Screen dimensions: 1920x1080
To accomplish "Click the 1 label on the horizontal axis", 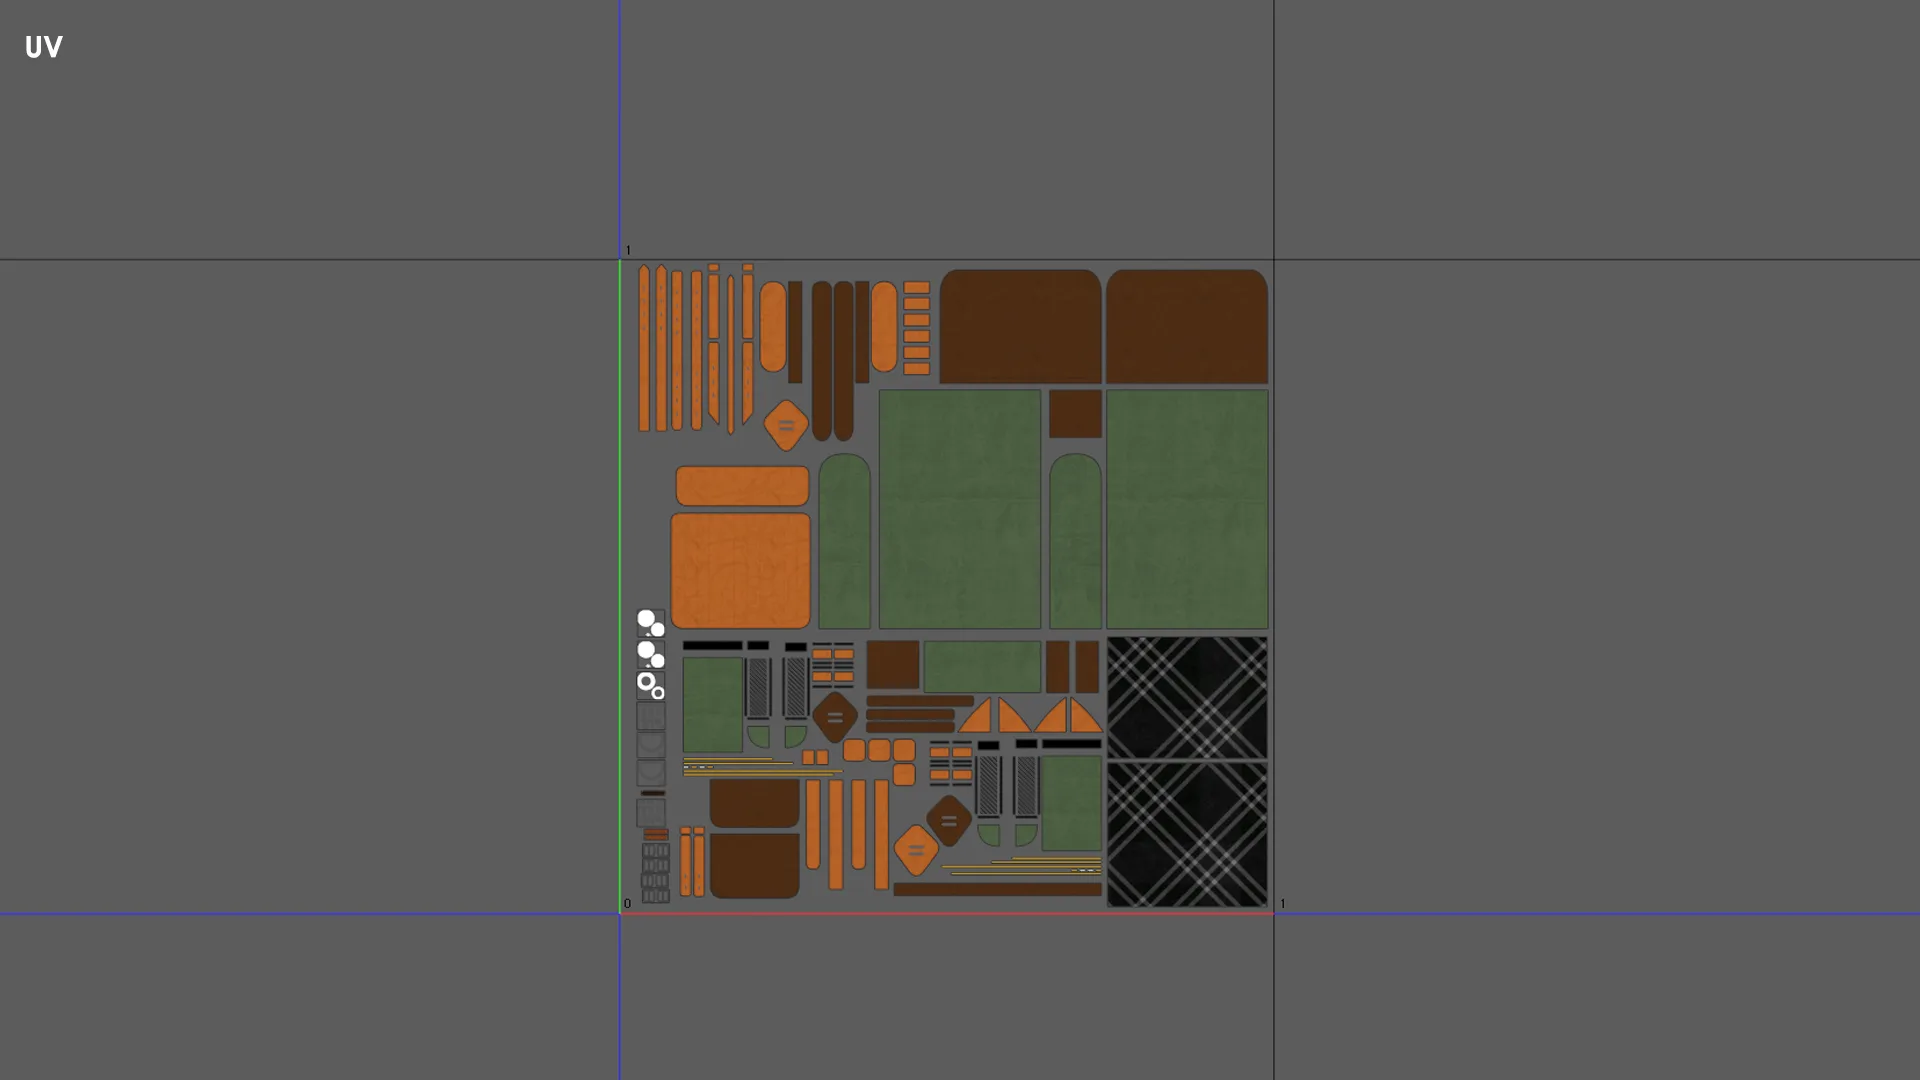I will pyautogui.click(x=1283, y=903).
